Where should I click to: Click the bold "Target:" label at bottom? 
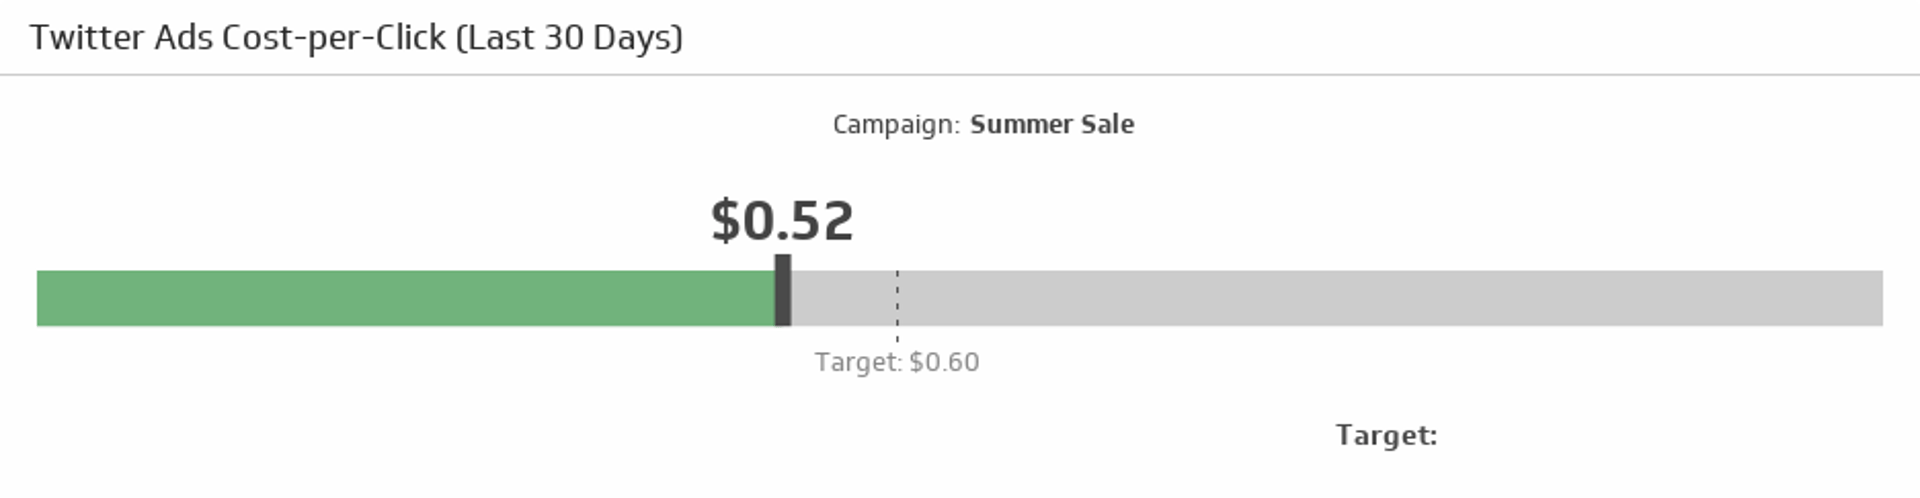pos(1386,436)
